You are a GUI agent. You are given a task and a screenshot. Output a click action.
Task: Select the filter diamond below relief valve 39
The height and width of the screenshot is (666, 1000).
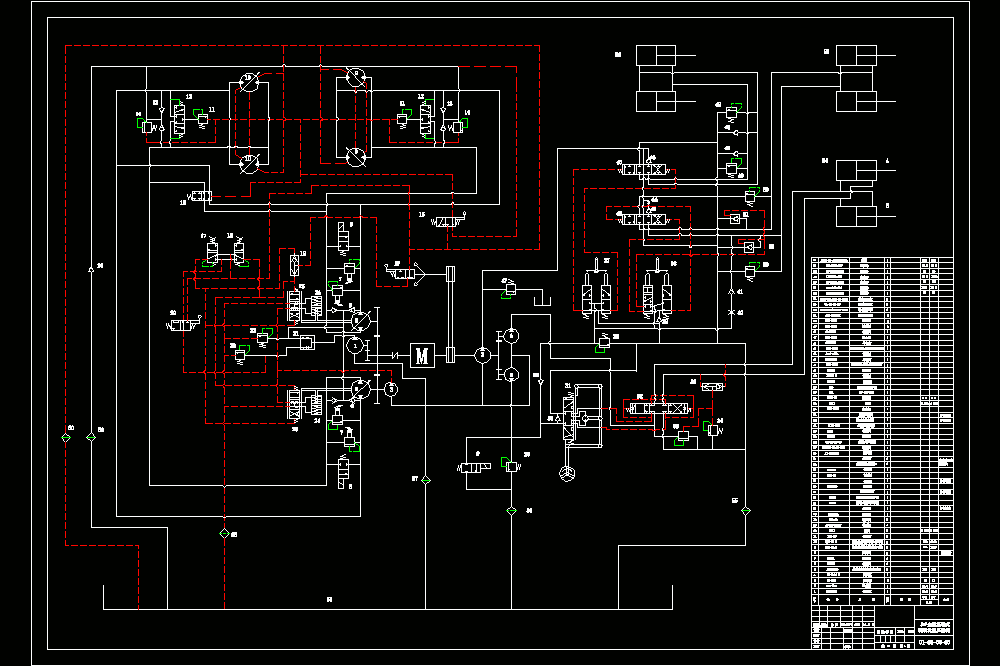pyautogui.click(x=511, y=511)
